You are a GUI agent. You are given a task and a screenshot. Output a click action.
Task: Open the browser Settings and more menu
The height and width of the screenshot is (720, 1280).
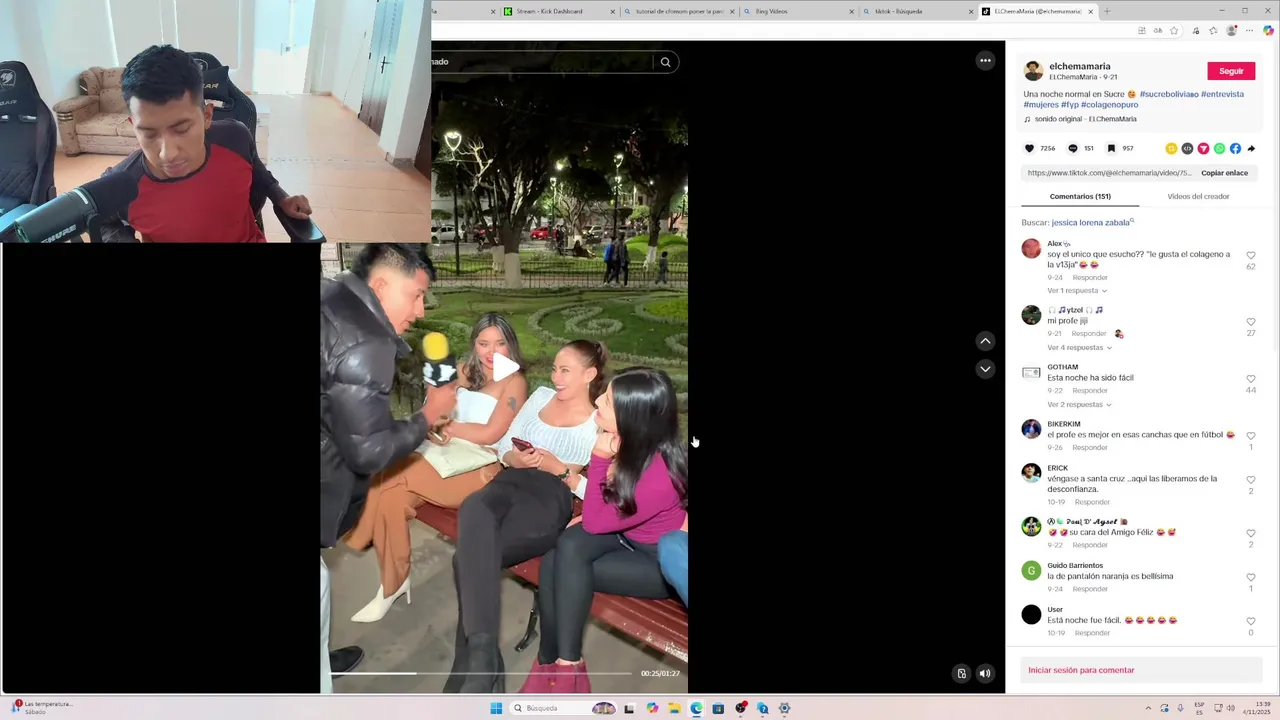[1249, 31]
